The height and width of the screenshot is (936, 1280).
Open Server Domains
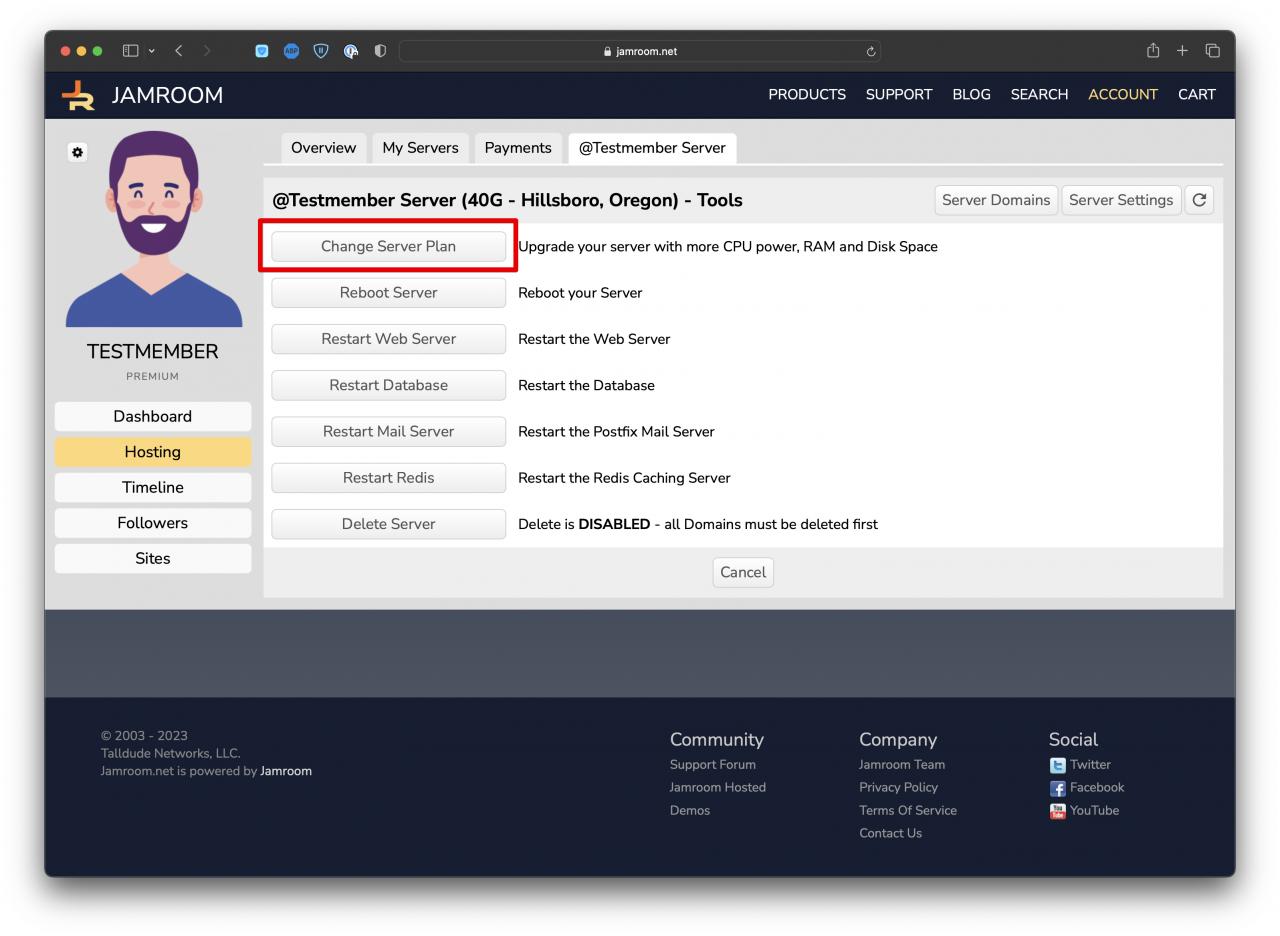pyautogui.click(x=995, y=200)
